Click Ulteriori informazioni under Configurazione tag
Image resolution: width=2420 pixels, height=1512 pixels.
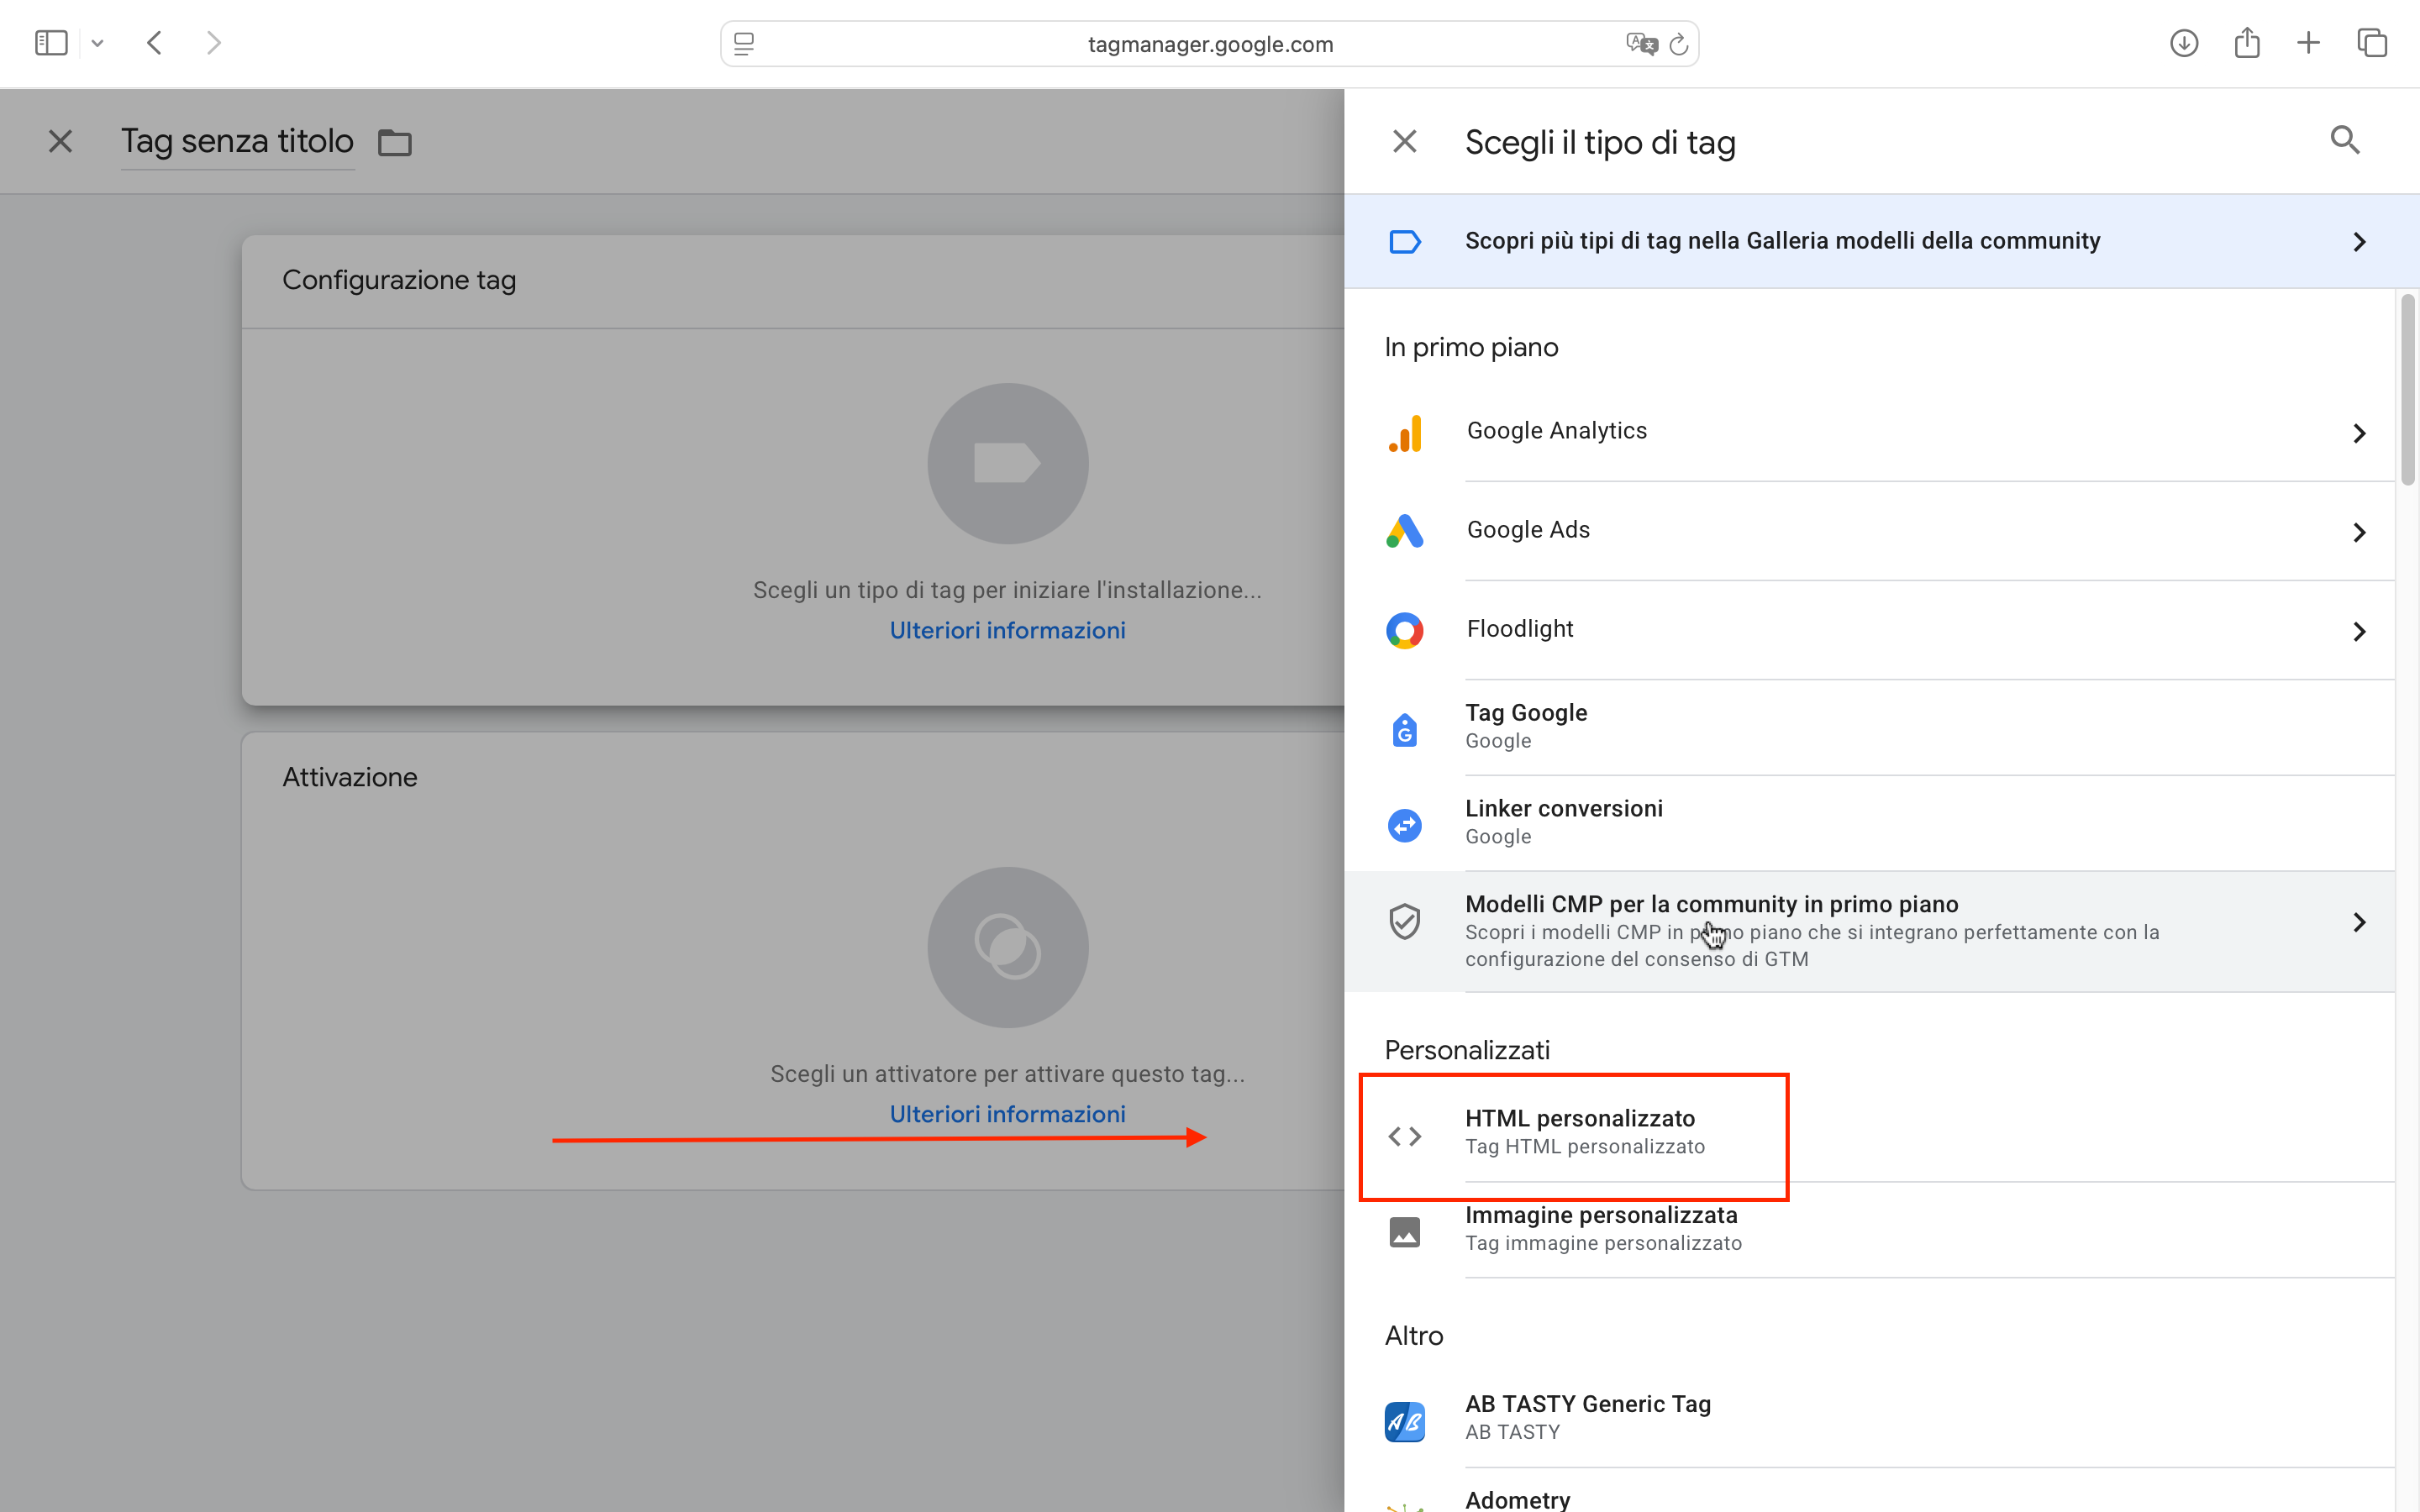(1007, 630)
